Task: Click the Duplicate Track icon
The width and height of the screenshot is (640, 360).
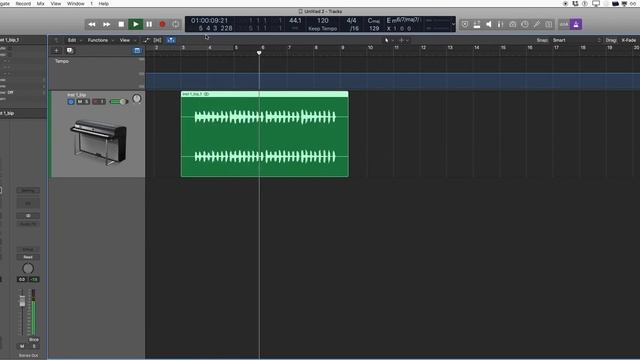Action: coord(70,51)
